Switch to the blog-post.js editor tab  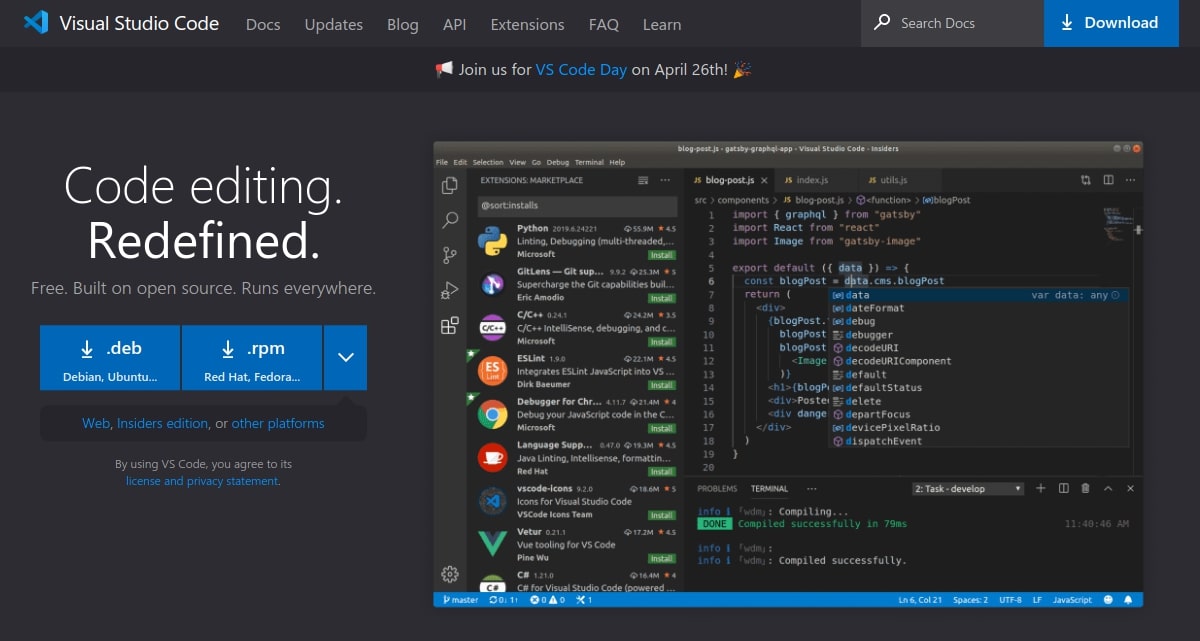coord(730,180)
